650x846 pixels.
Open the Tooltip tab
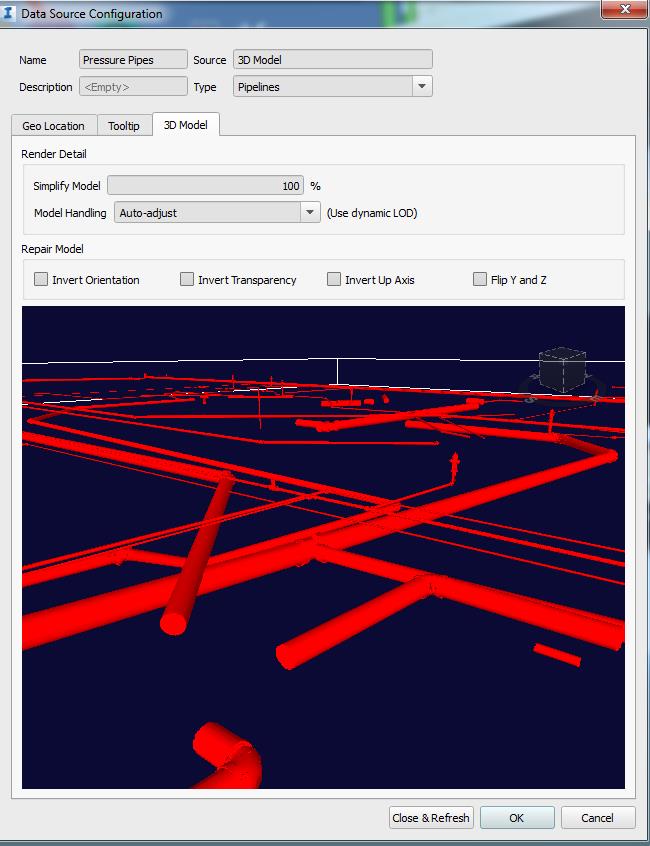coord(124,126)
